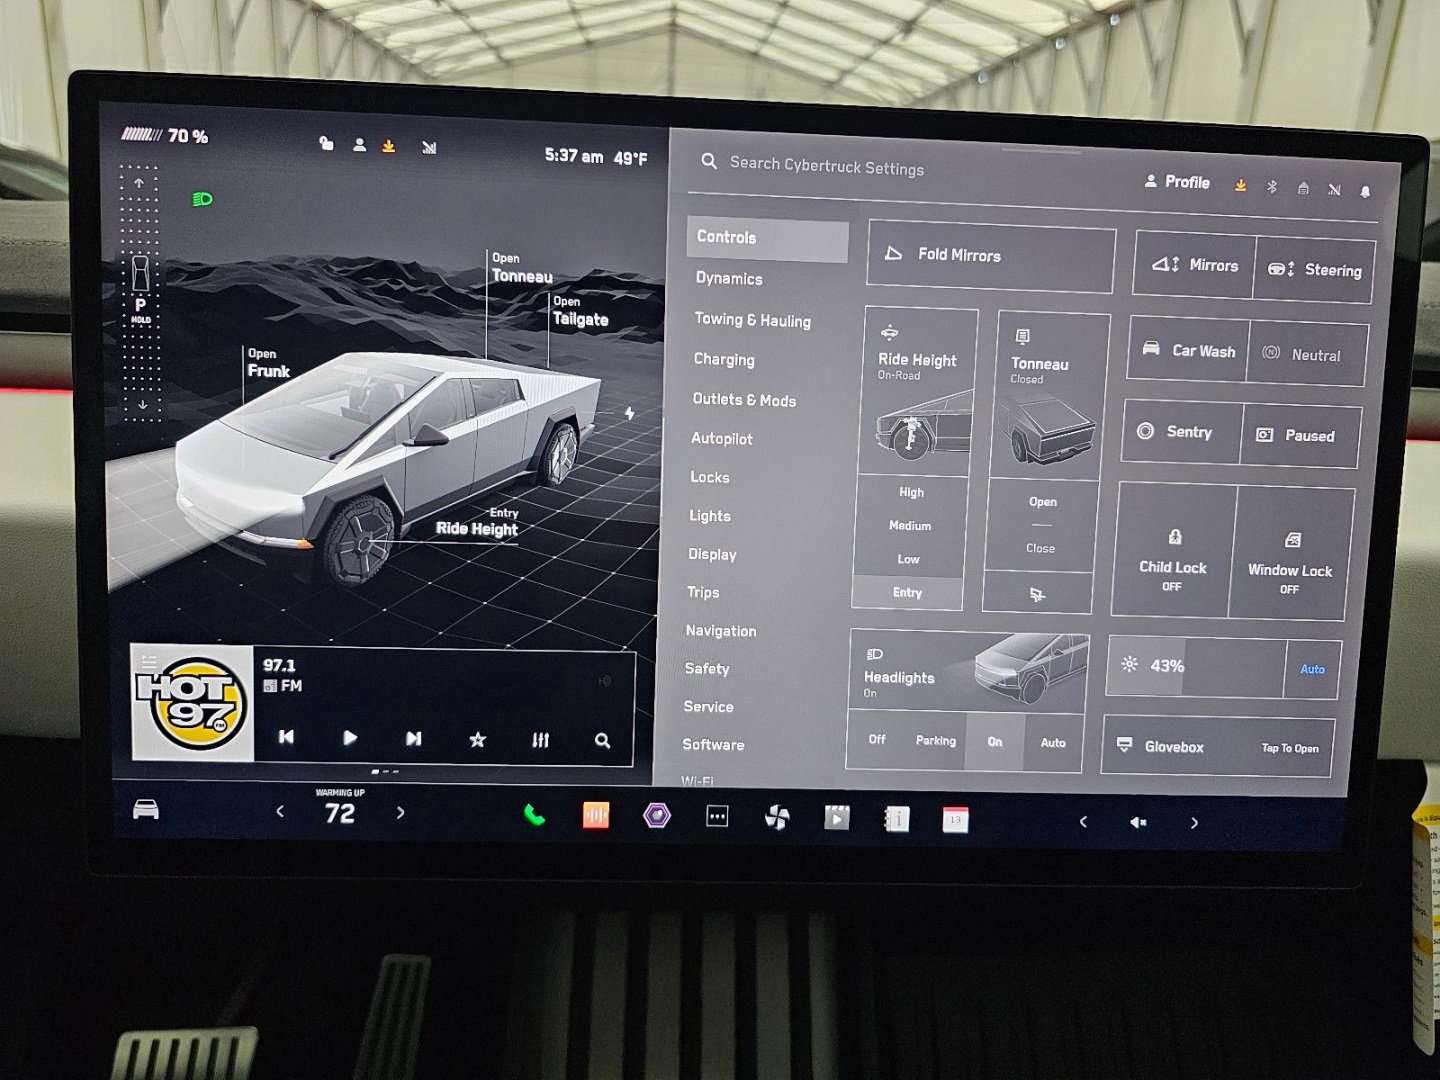Screen dimensions: 1440x1080
Task: Open the fan climate control icon
Action: pyautogui.click(x=777, y=818)
